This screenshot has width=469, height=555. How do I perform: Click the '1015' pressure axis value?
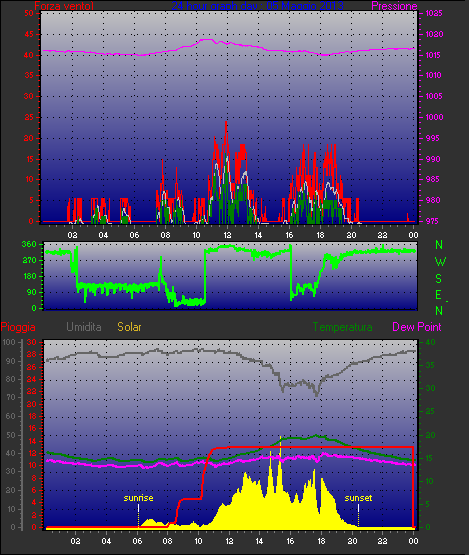(433, 55)
